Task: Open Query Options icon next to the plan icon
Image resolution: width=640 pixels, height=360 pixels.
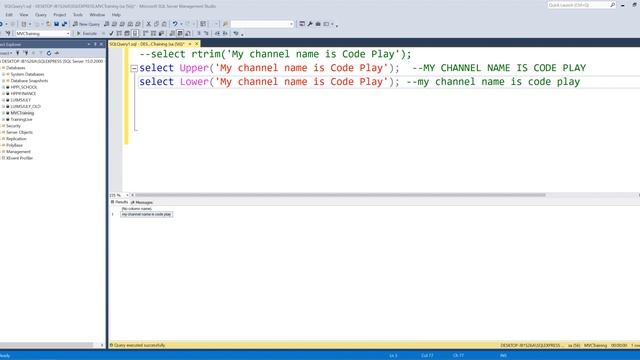Action: coord(127,33)
